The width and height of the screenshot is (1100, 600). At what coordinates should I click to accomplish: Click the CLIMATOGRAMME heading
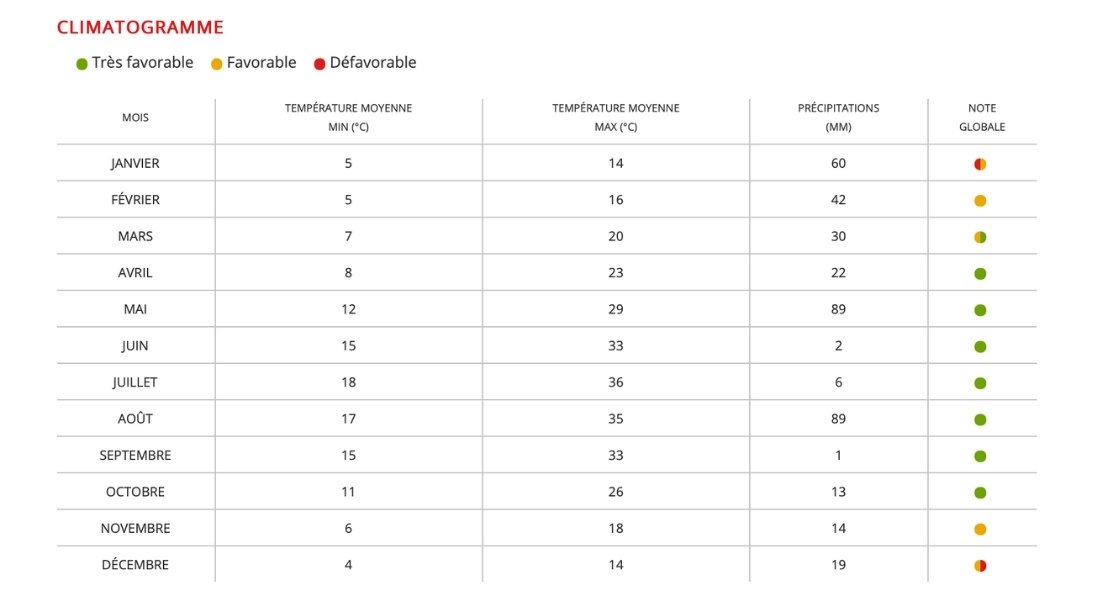coord(140,28)
